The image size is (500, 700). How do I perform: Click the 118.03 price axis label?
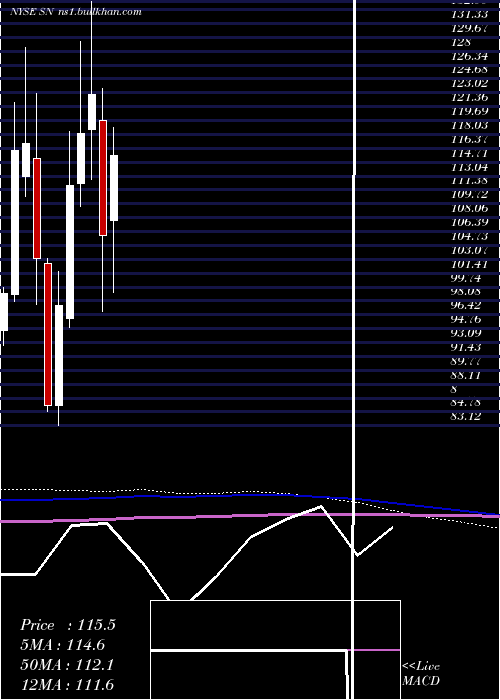click(x=470, y=125)
